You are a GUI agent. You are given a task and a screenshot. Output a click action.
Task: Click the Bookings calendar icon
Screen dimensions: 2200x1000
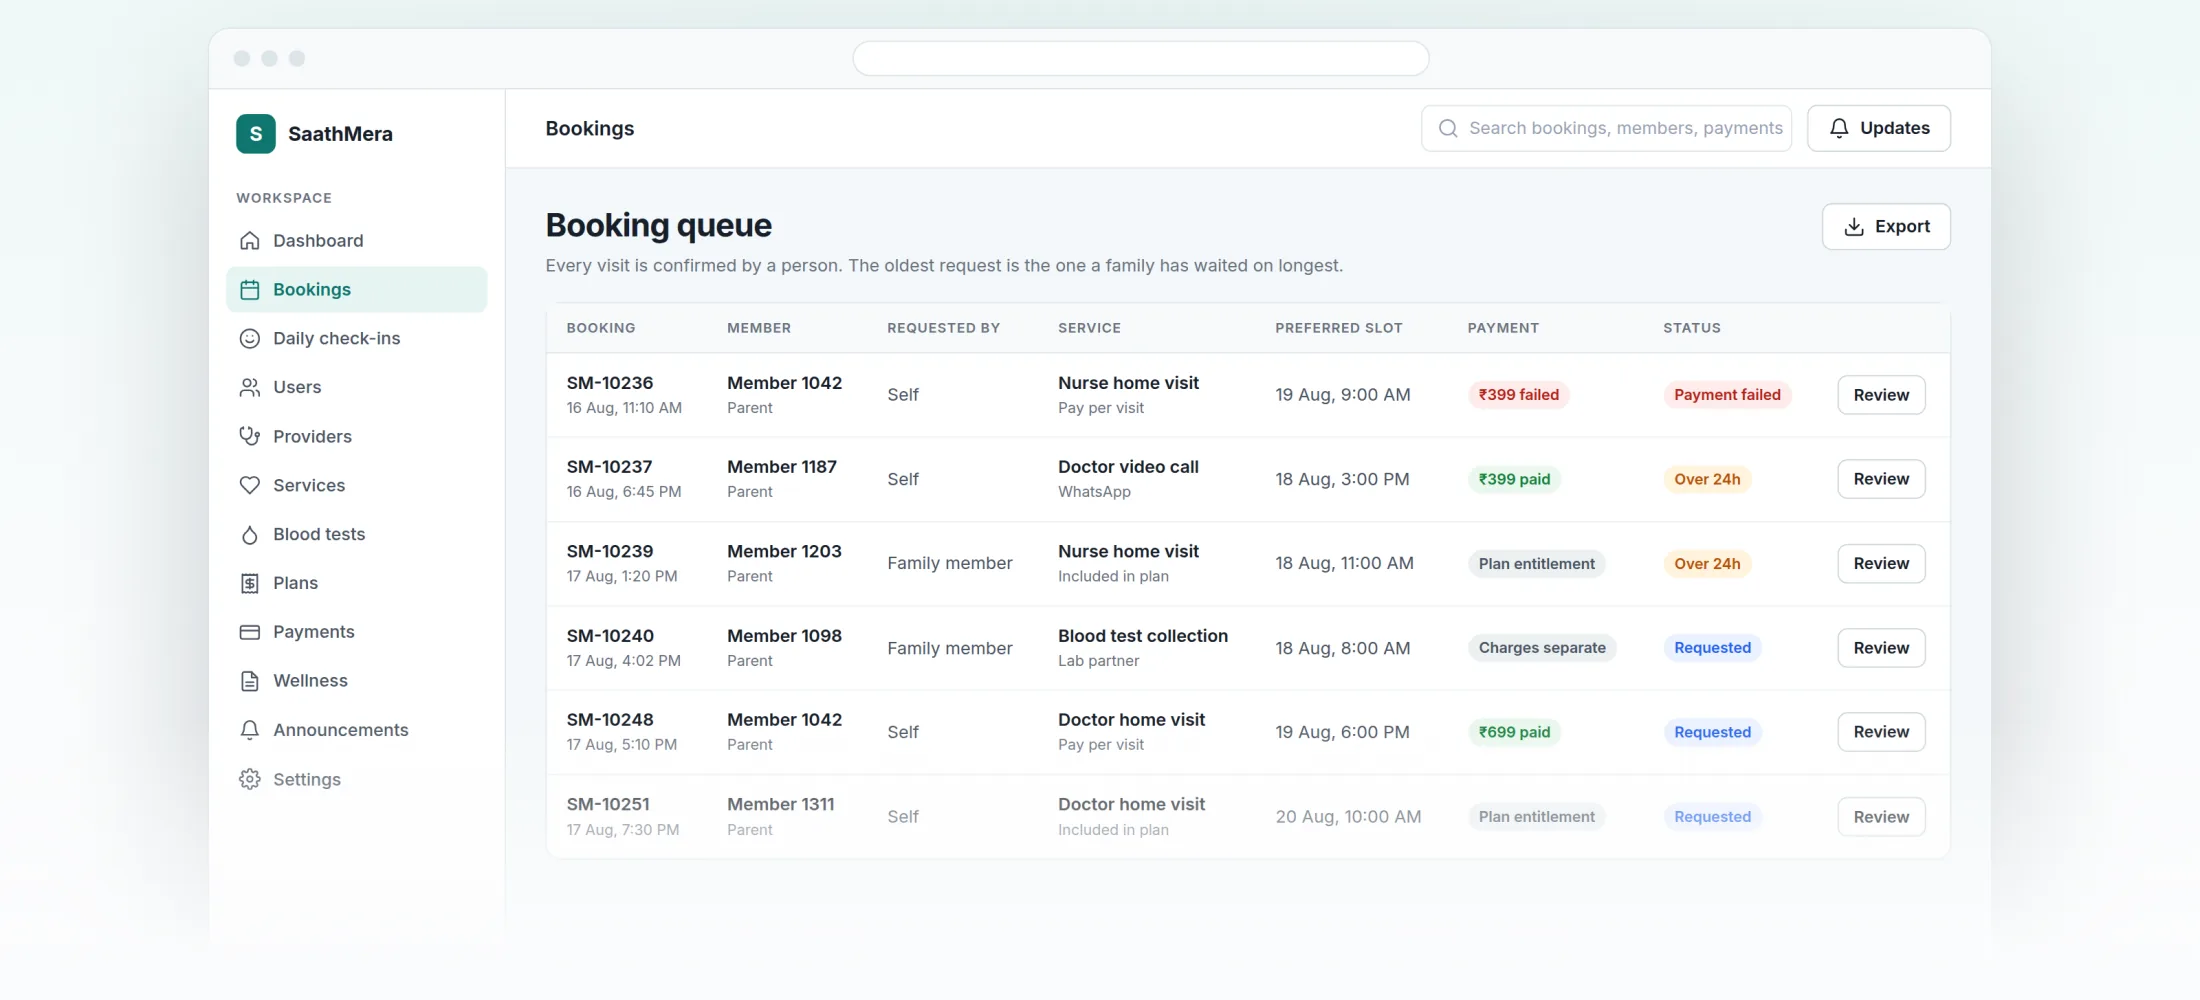coord(250,290)
